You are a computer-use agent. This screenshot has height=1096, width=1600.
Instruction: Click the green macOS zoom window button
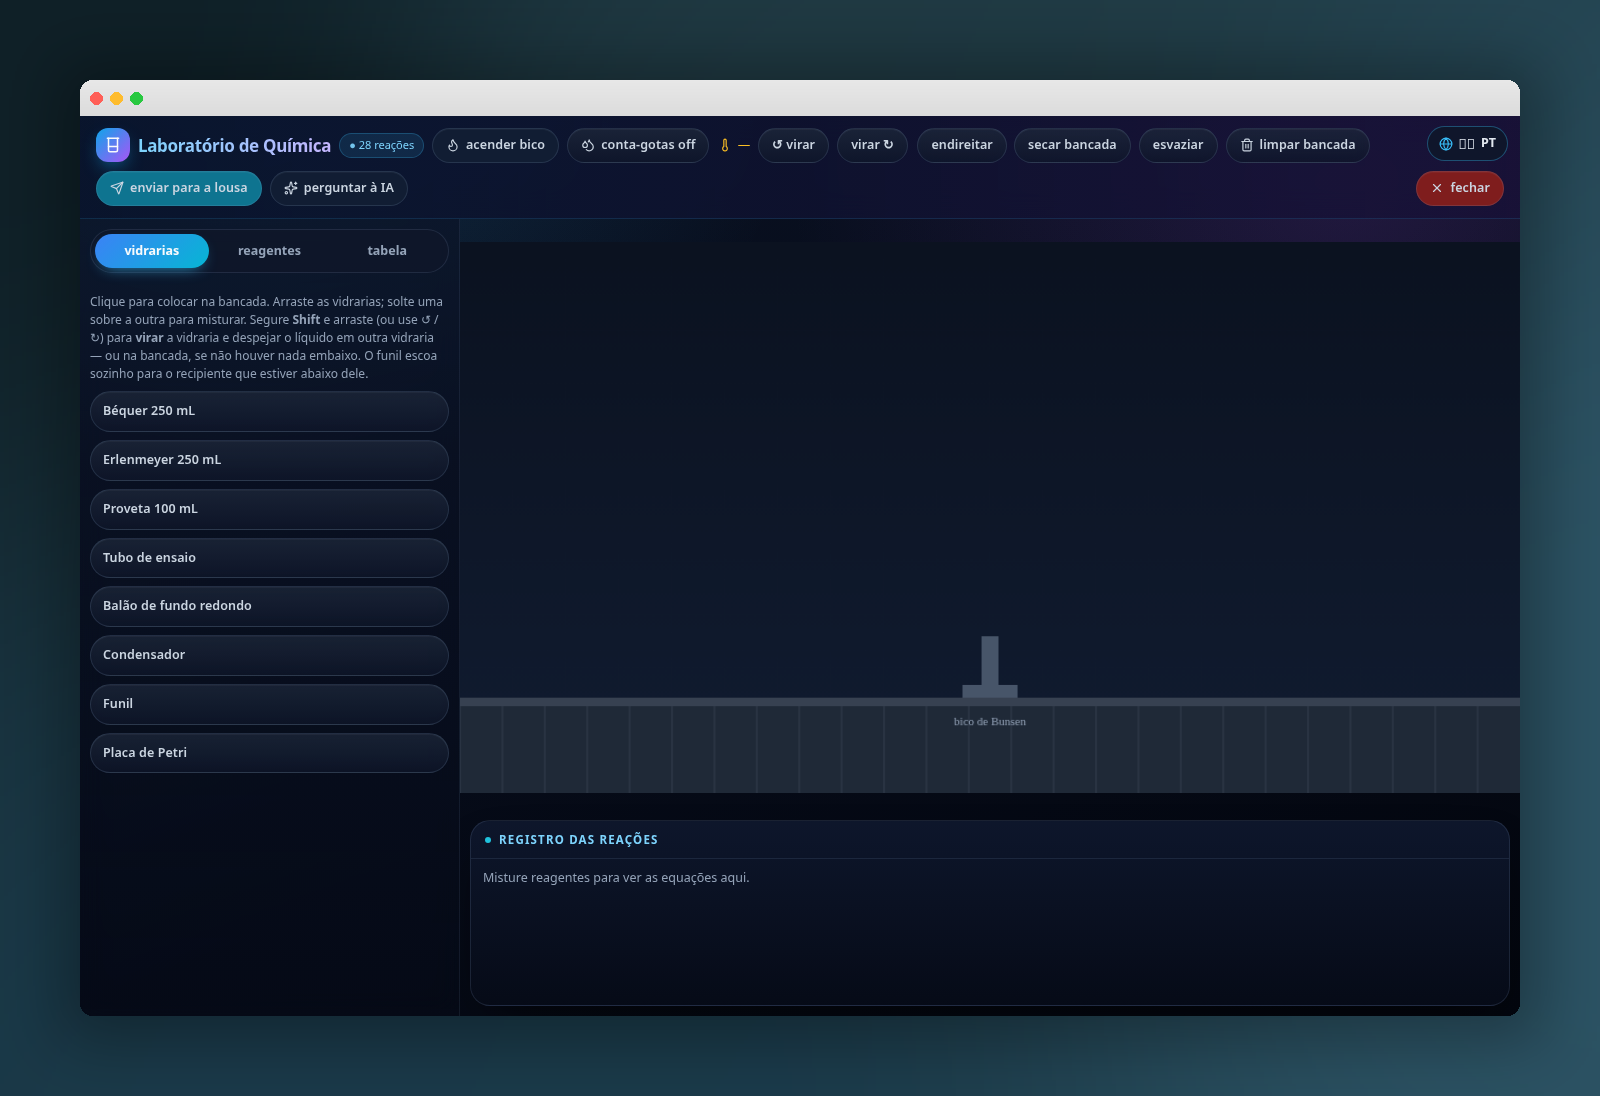point(137,98)
